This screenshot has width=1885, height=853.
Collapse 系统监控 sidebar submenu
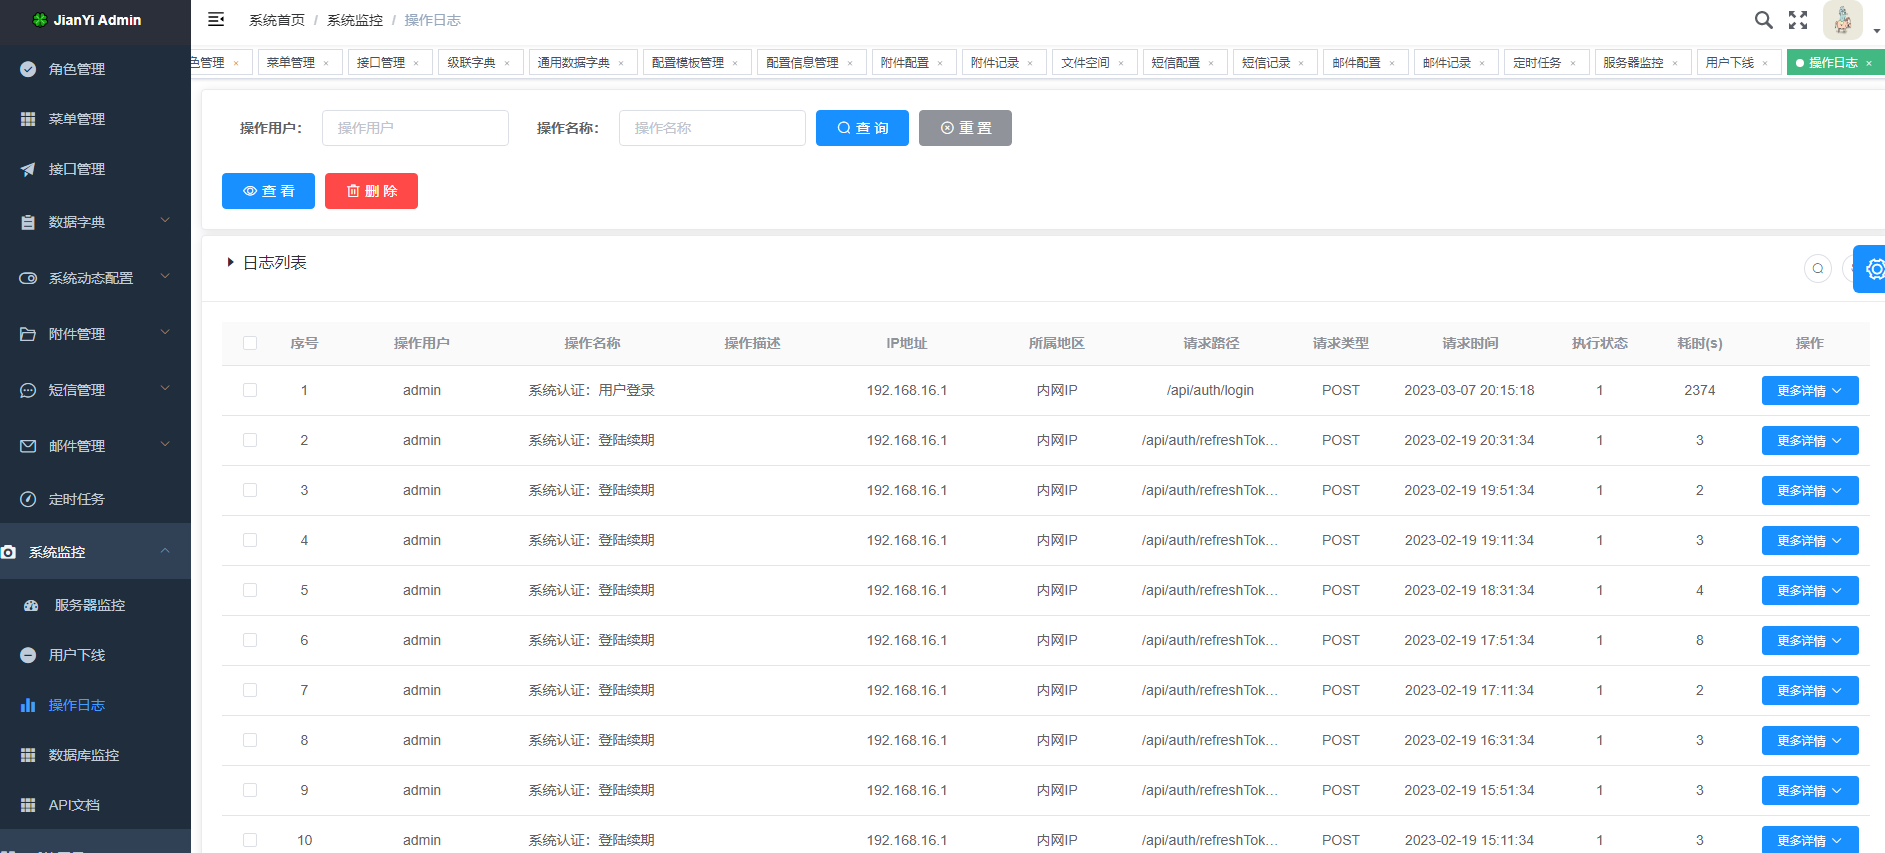tap(95, 552)
